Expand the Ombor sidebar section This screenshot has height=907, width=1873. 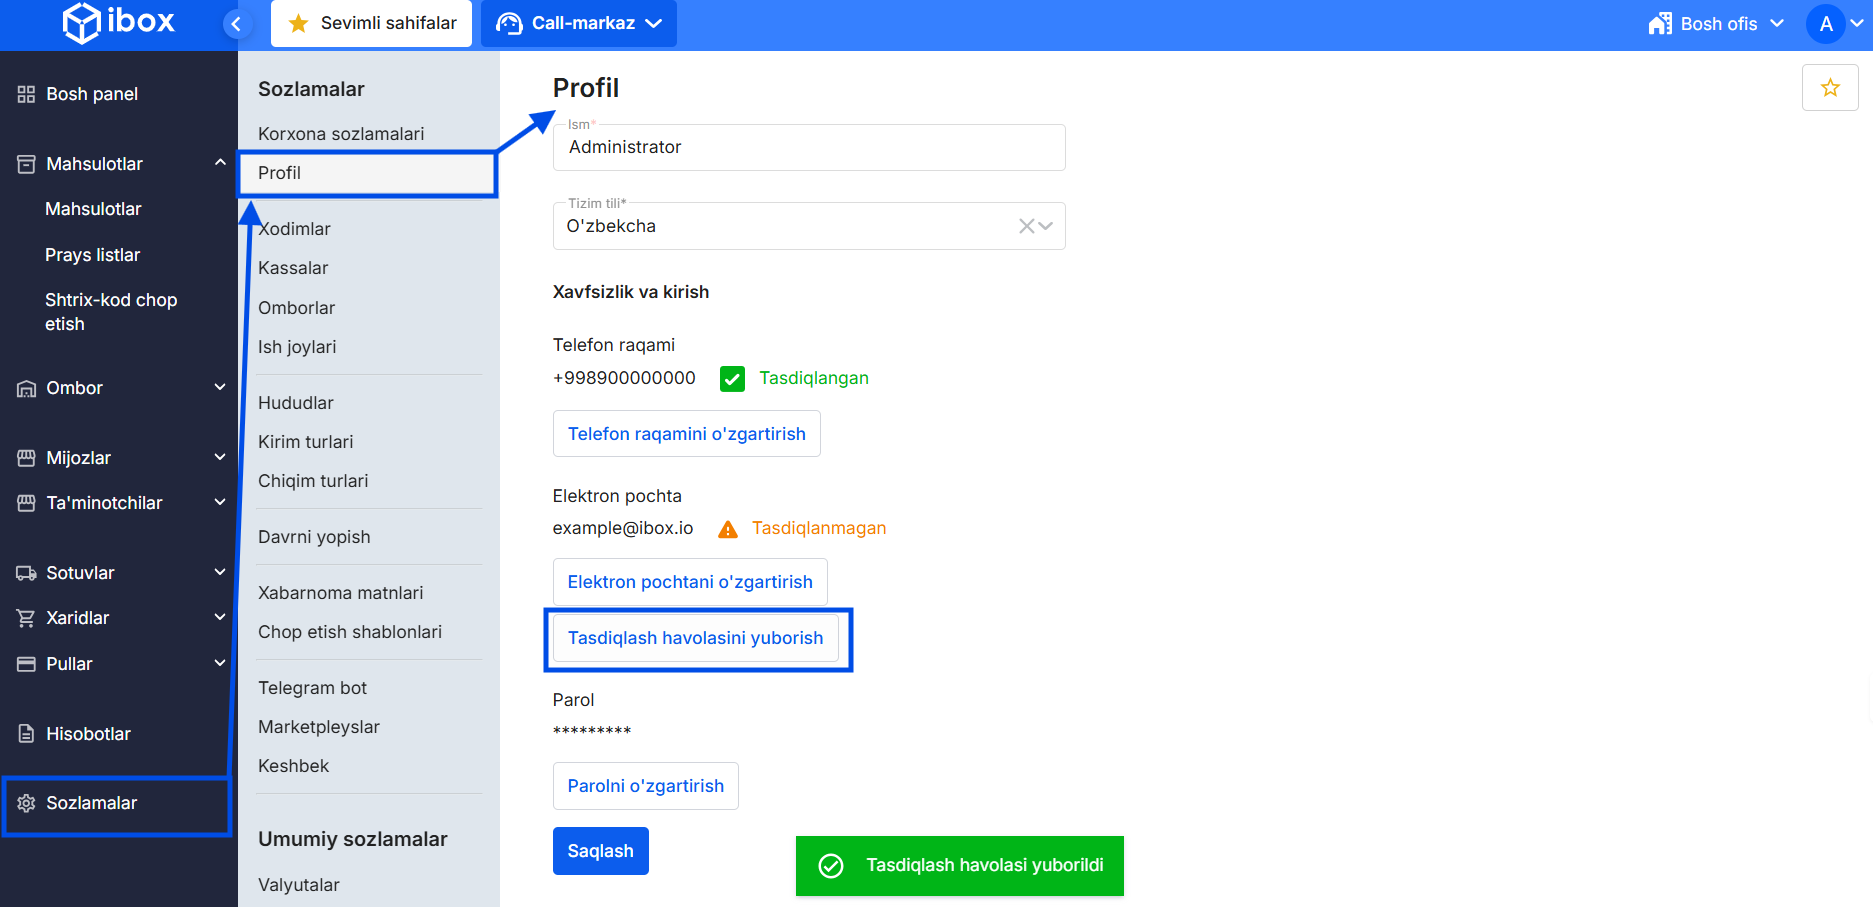pos(219,388)
